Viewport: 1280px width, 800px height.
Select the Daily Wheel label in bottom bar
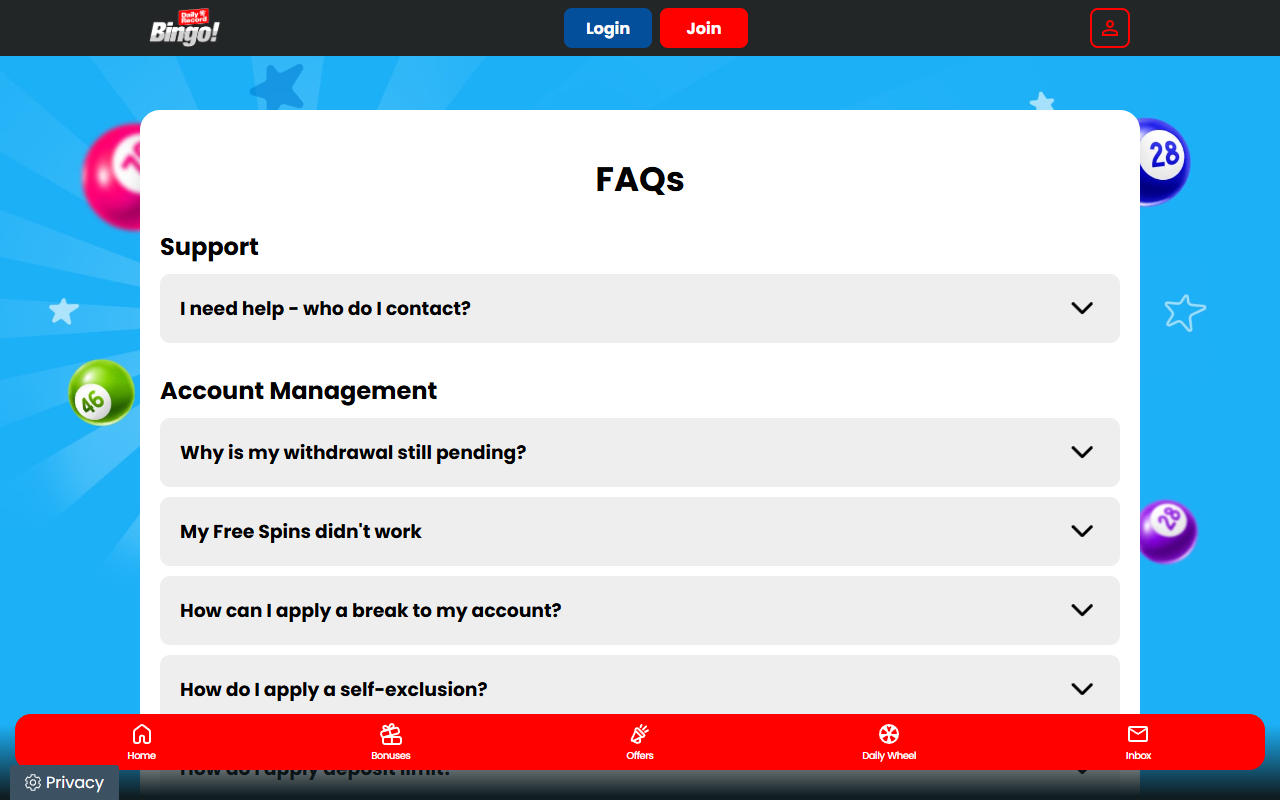(x=889, y=756)
